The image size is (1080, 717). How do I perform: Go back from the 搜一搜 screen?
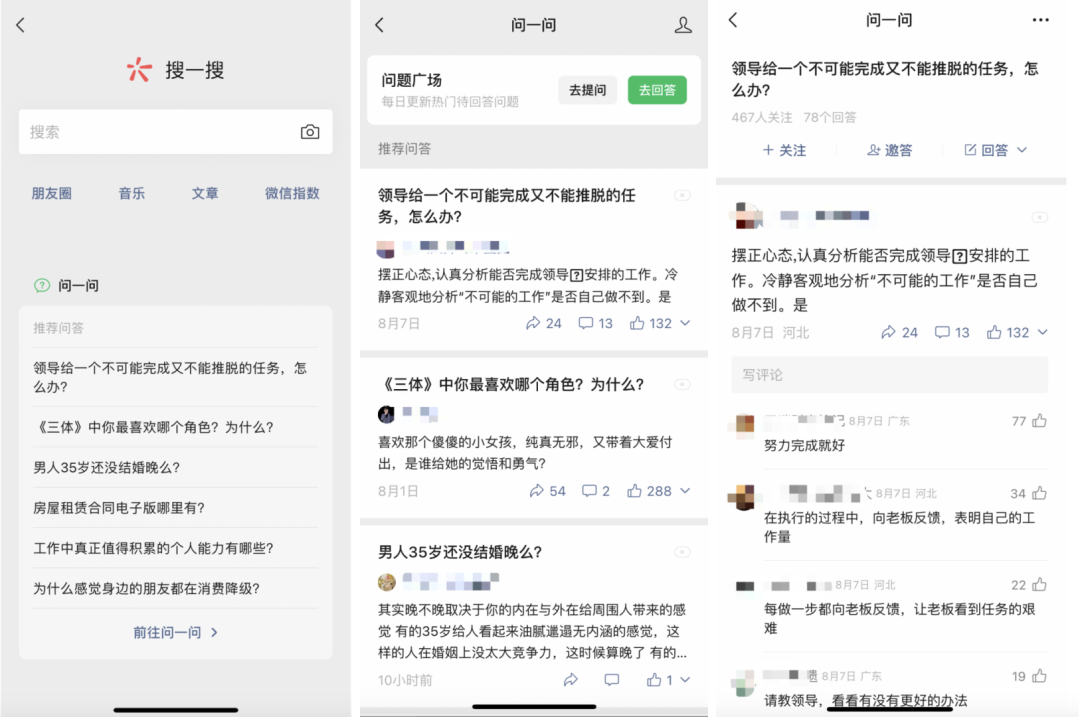(x=21, y=25)
